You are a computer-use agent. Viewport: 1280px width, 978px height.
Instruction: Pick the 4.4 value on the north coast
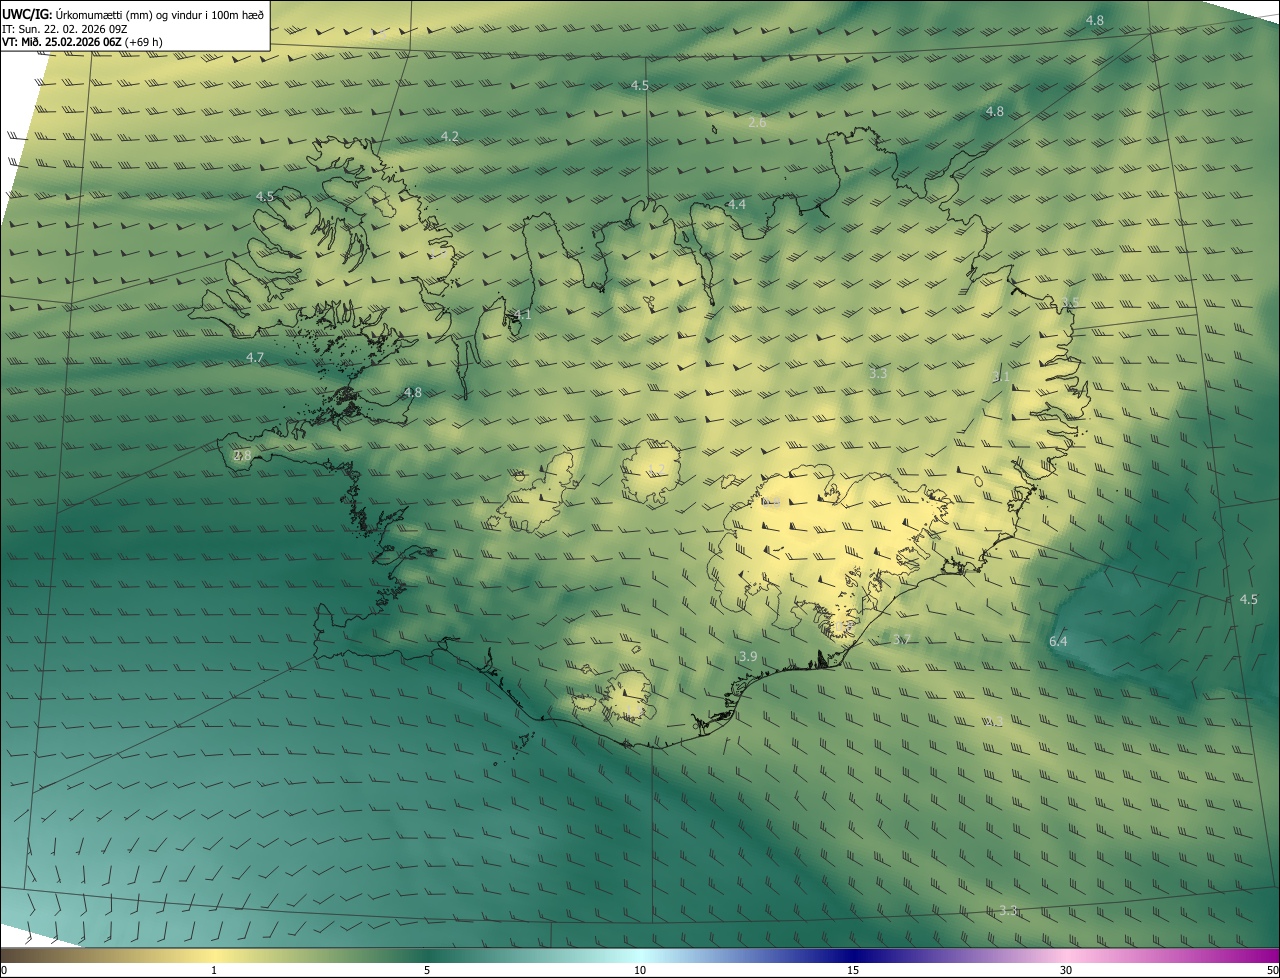(736, 204)
